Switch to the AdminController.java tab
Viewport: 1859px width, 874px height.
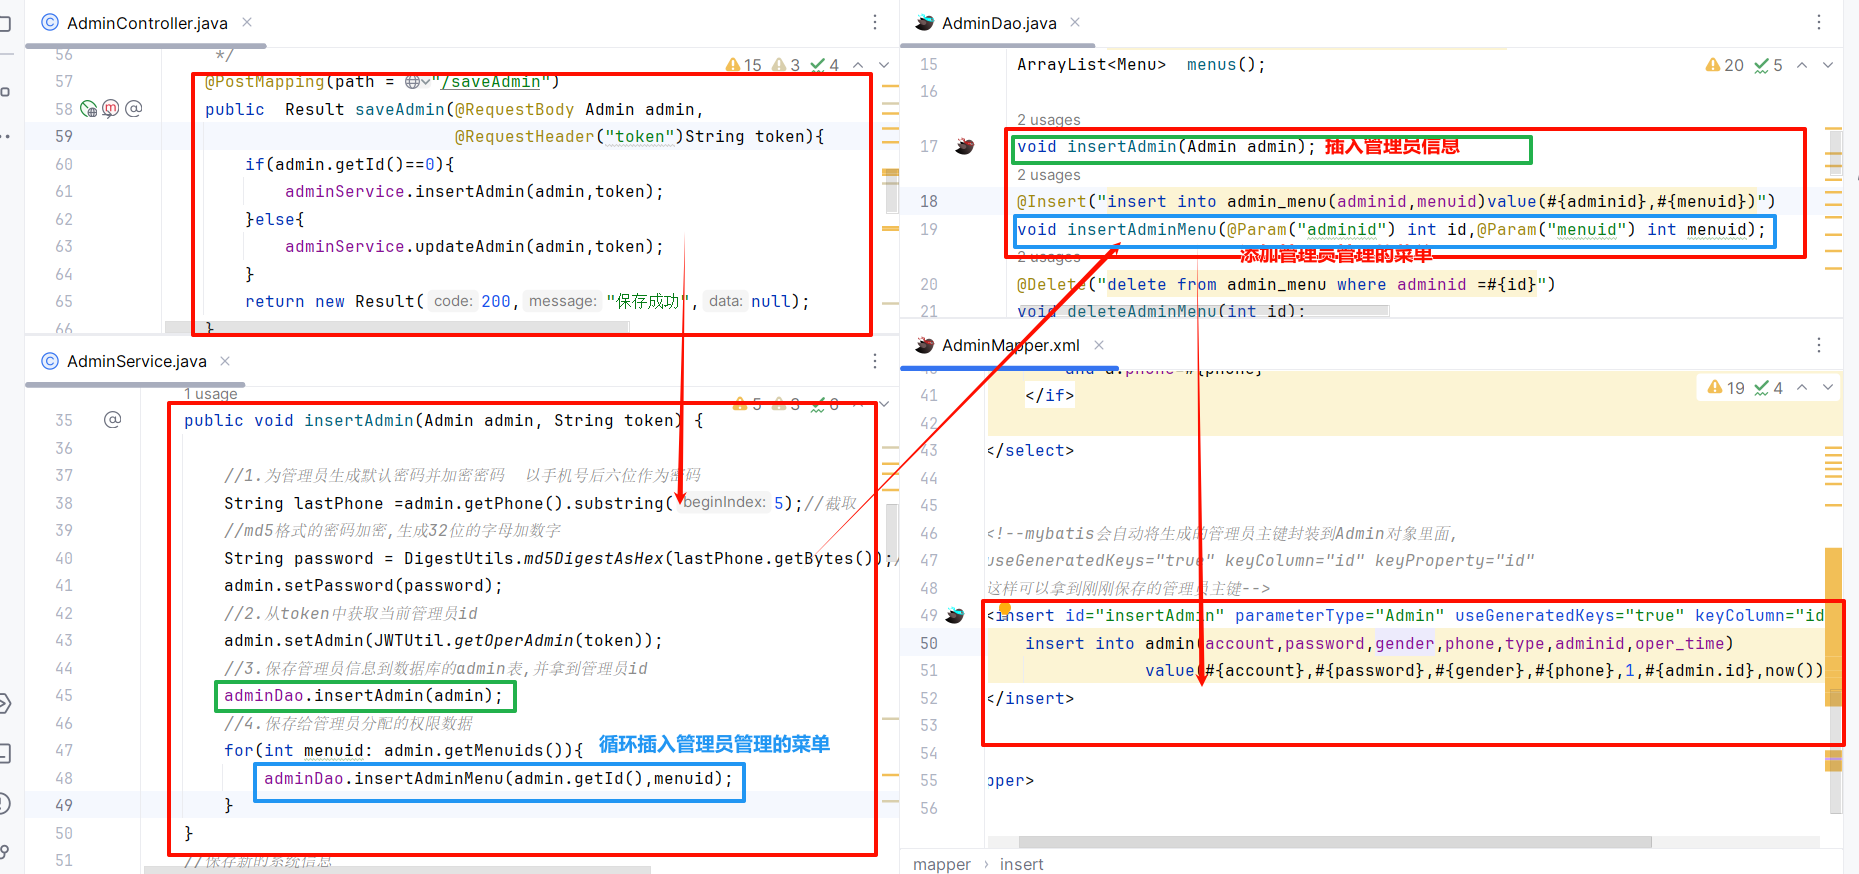[x=147, y=23]
